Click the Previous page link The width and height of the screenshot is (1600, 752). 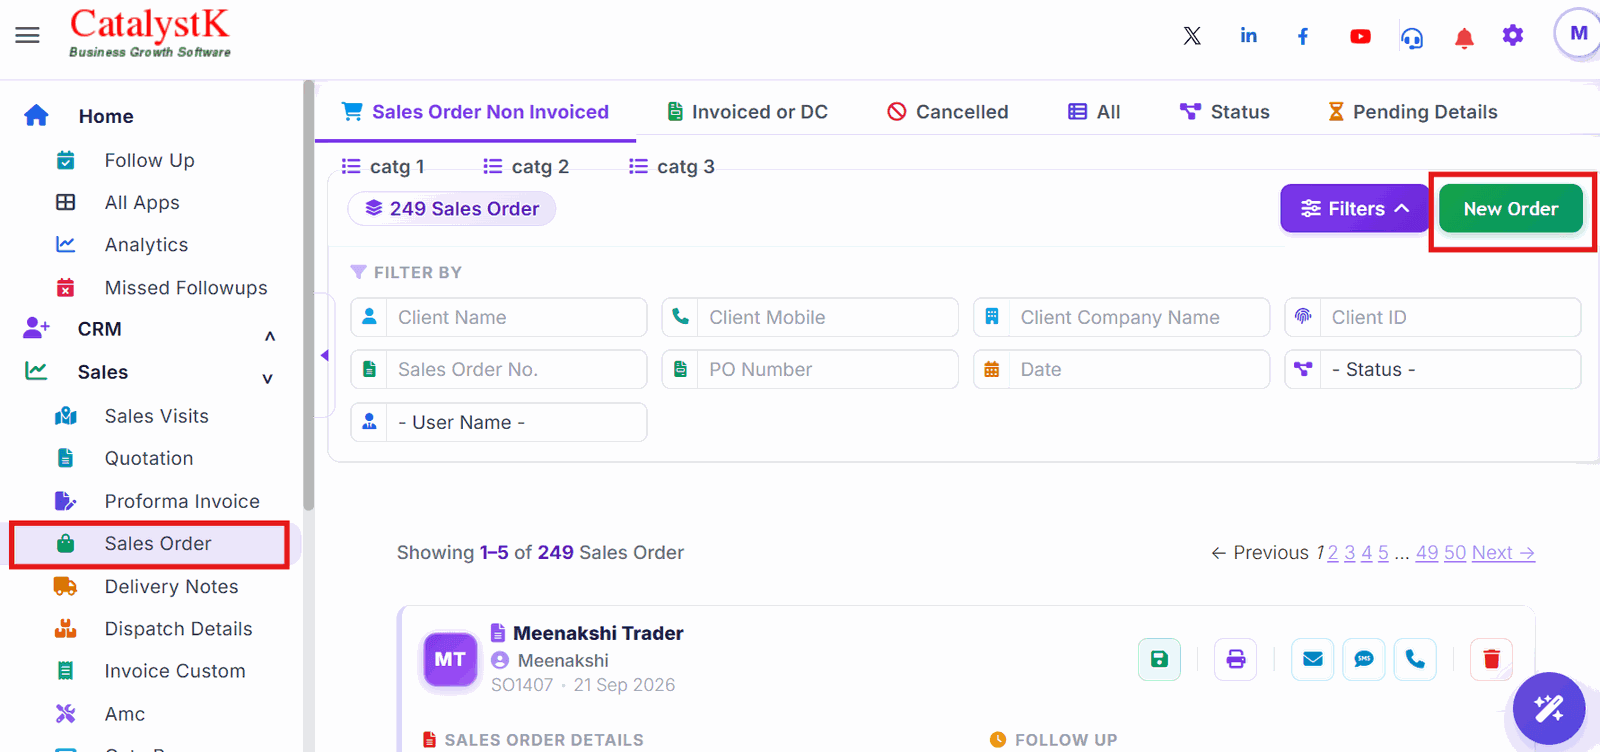point(1260,553)
